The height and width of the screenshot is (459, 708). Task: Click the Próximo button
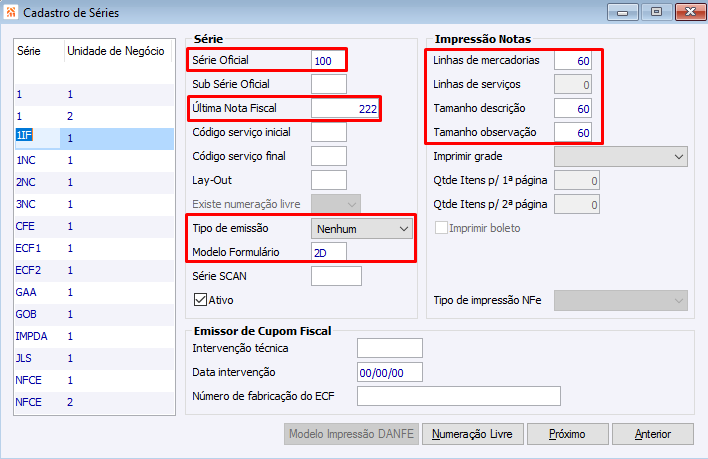(567, 434)
